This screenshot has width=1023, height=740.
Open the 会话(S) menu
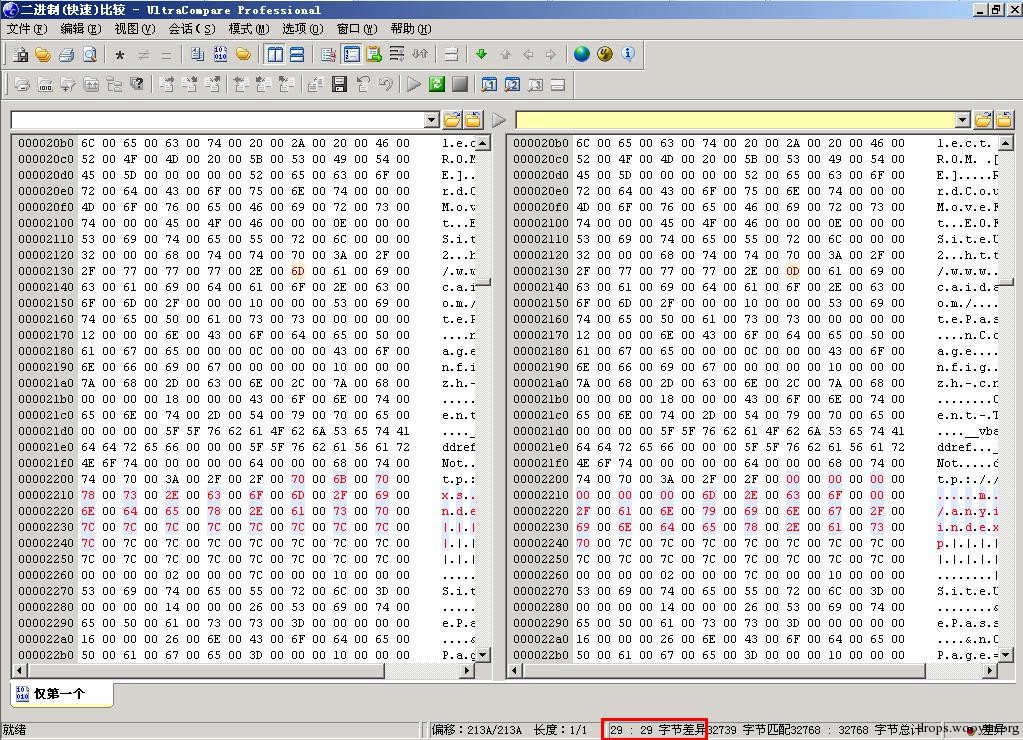192,29
